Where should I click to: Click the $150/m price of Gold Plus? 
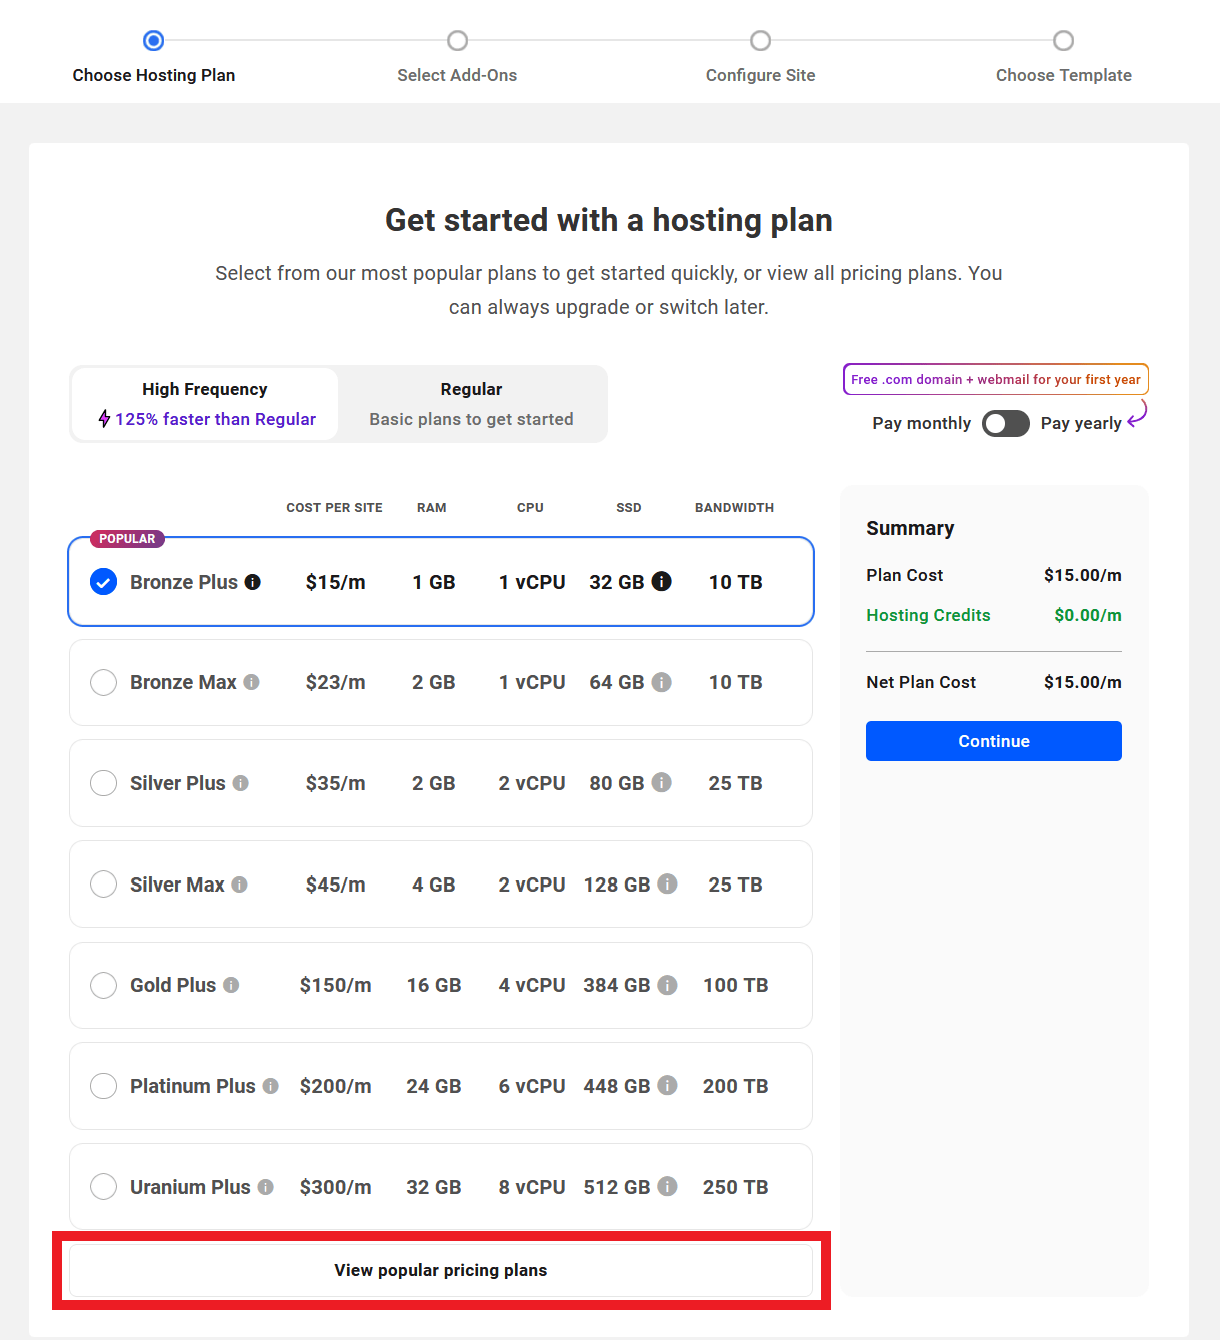tap(336, 985)
